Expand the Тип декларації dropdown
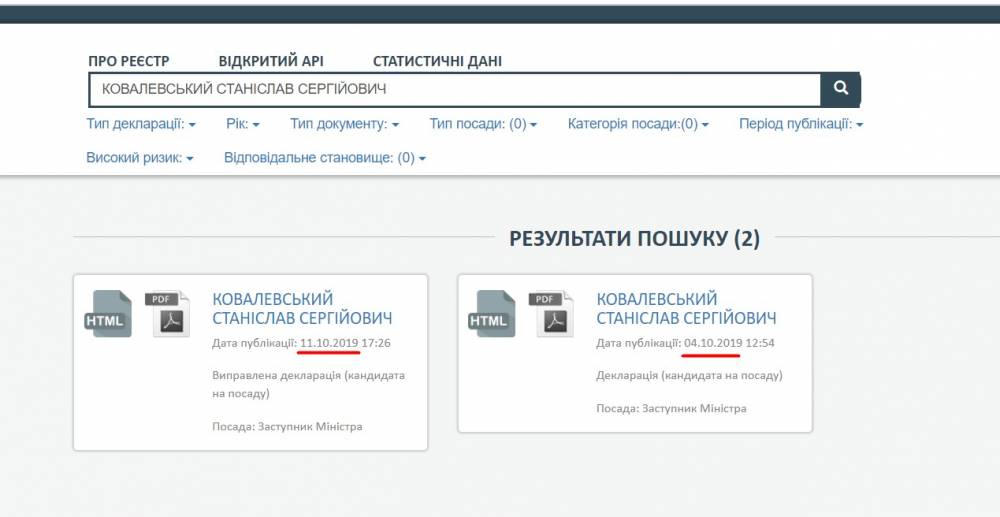The width and height of the screenshot is (1000, 517). click(141, 125)
